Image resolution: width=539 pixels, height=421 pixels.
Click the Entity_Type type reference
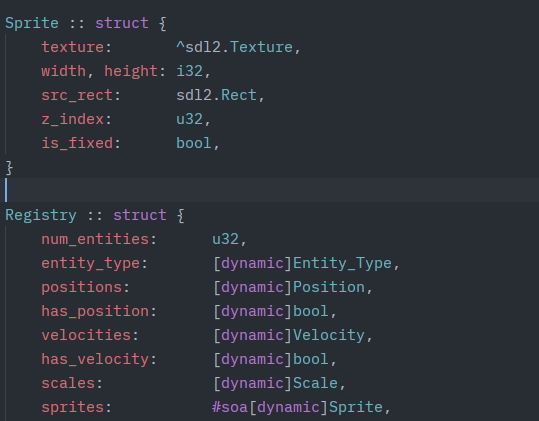coord(342,263)
